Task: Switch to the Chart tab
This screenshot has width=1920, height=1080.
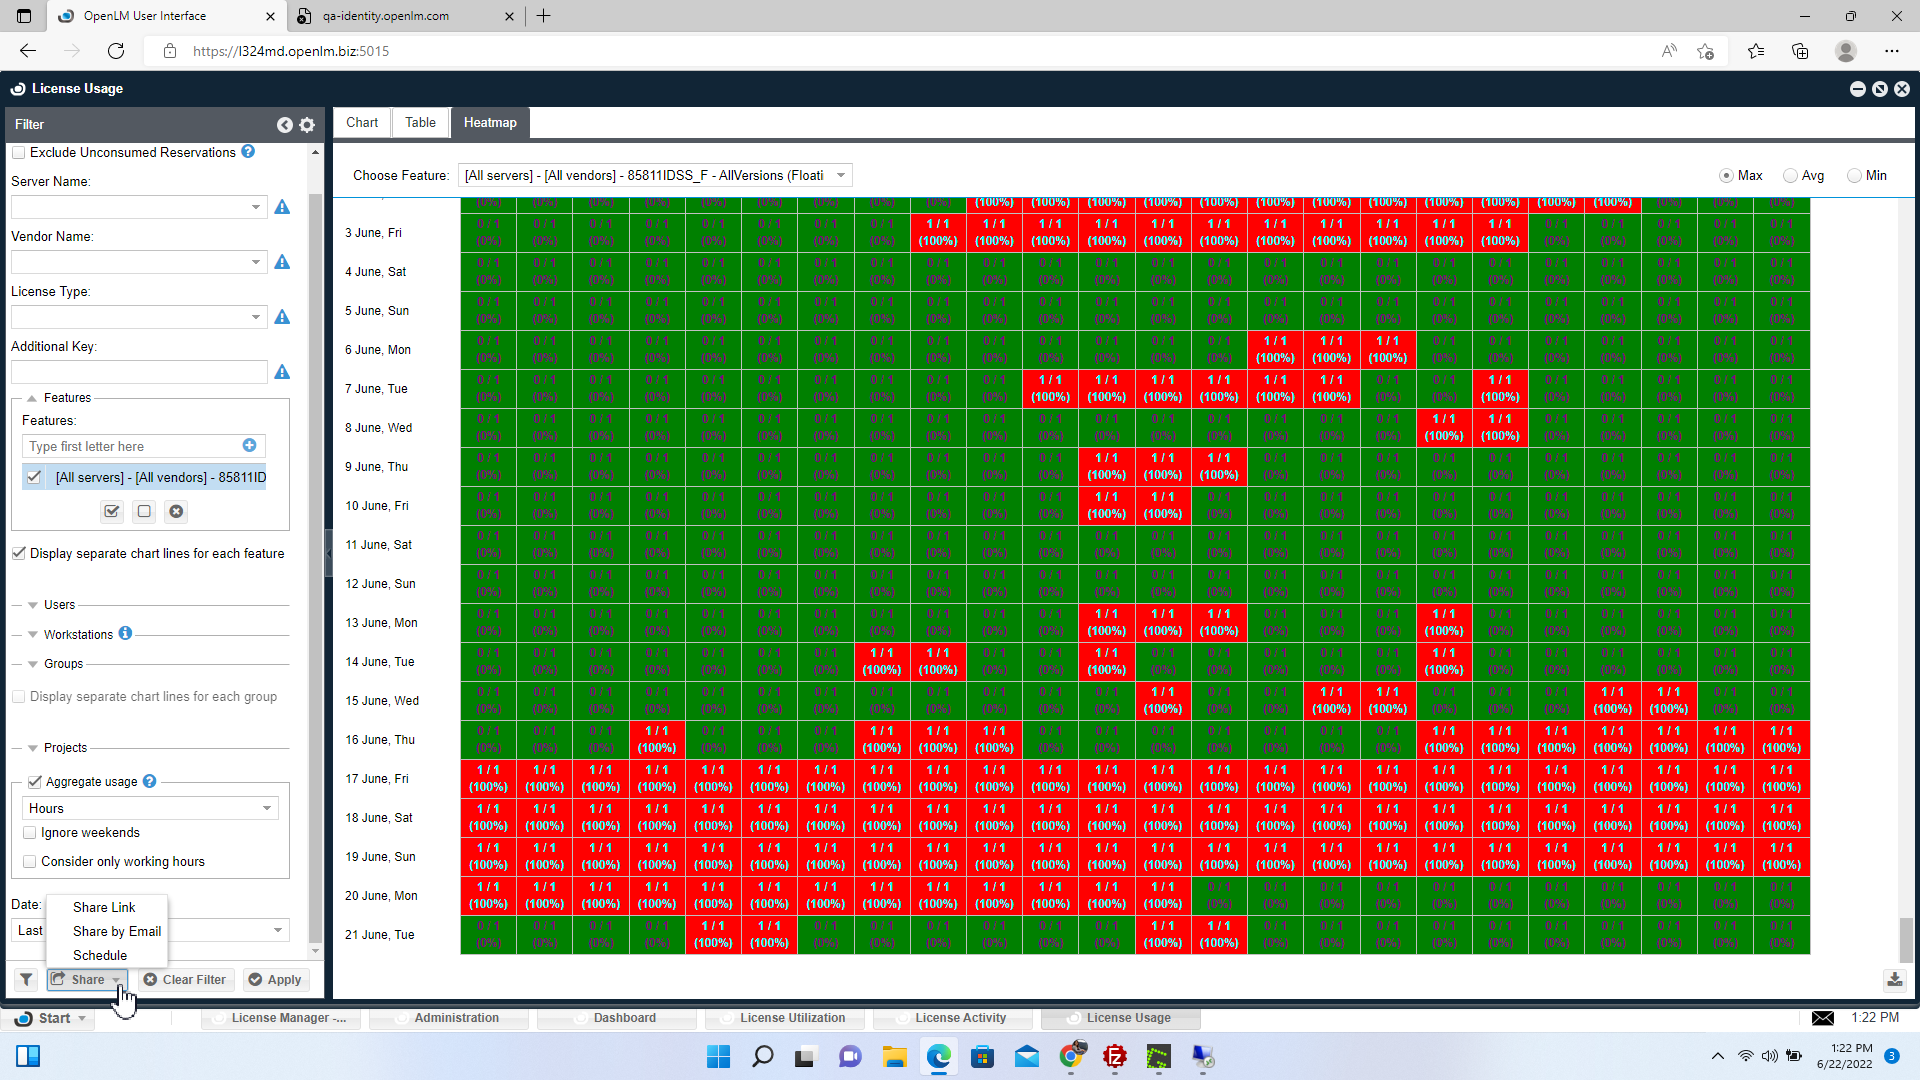Action: 362,123
